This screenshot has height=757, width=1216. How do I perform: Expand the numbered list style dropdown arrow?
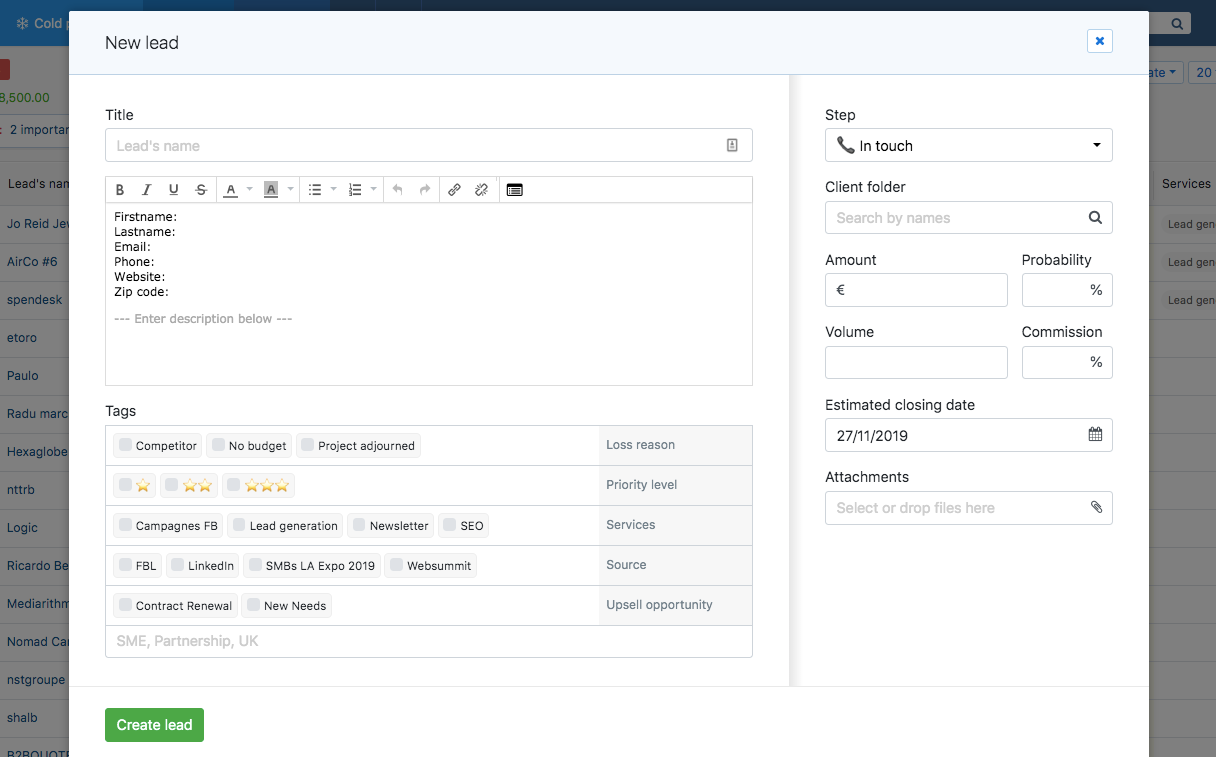click(x=373, y=190)
